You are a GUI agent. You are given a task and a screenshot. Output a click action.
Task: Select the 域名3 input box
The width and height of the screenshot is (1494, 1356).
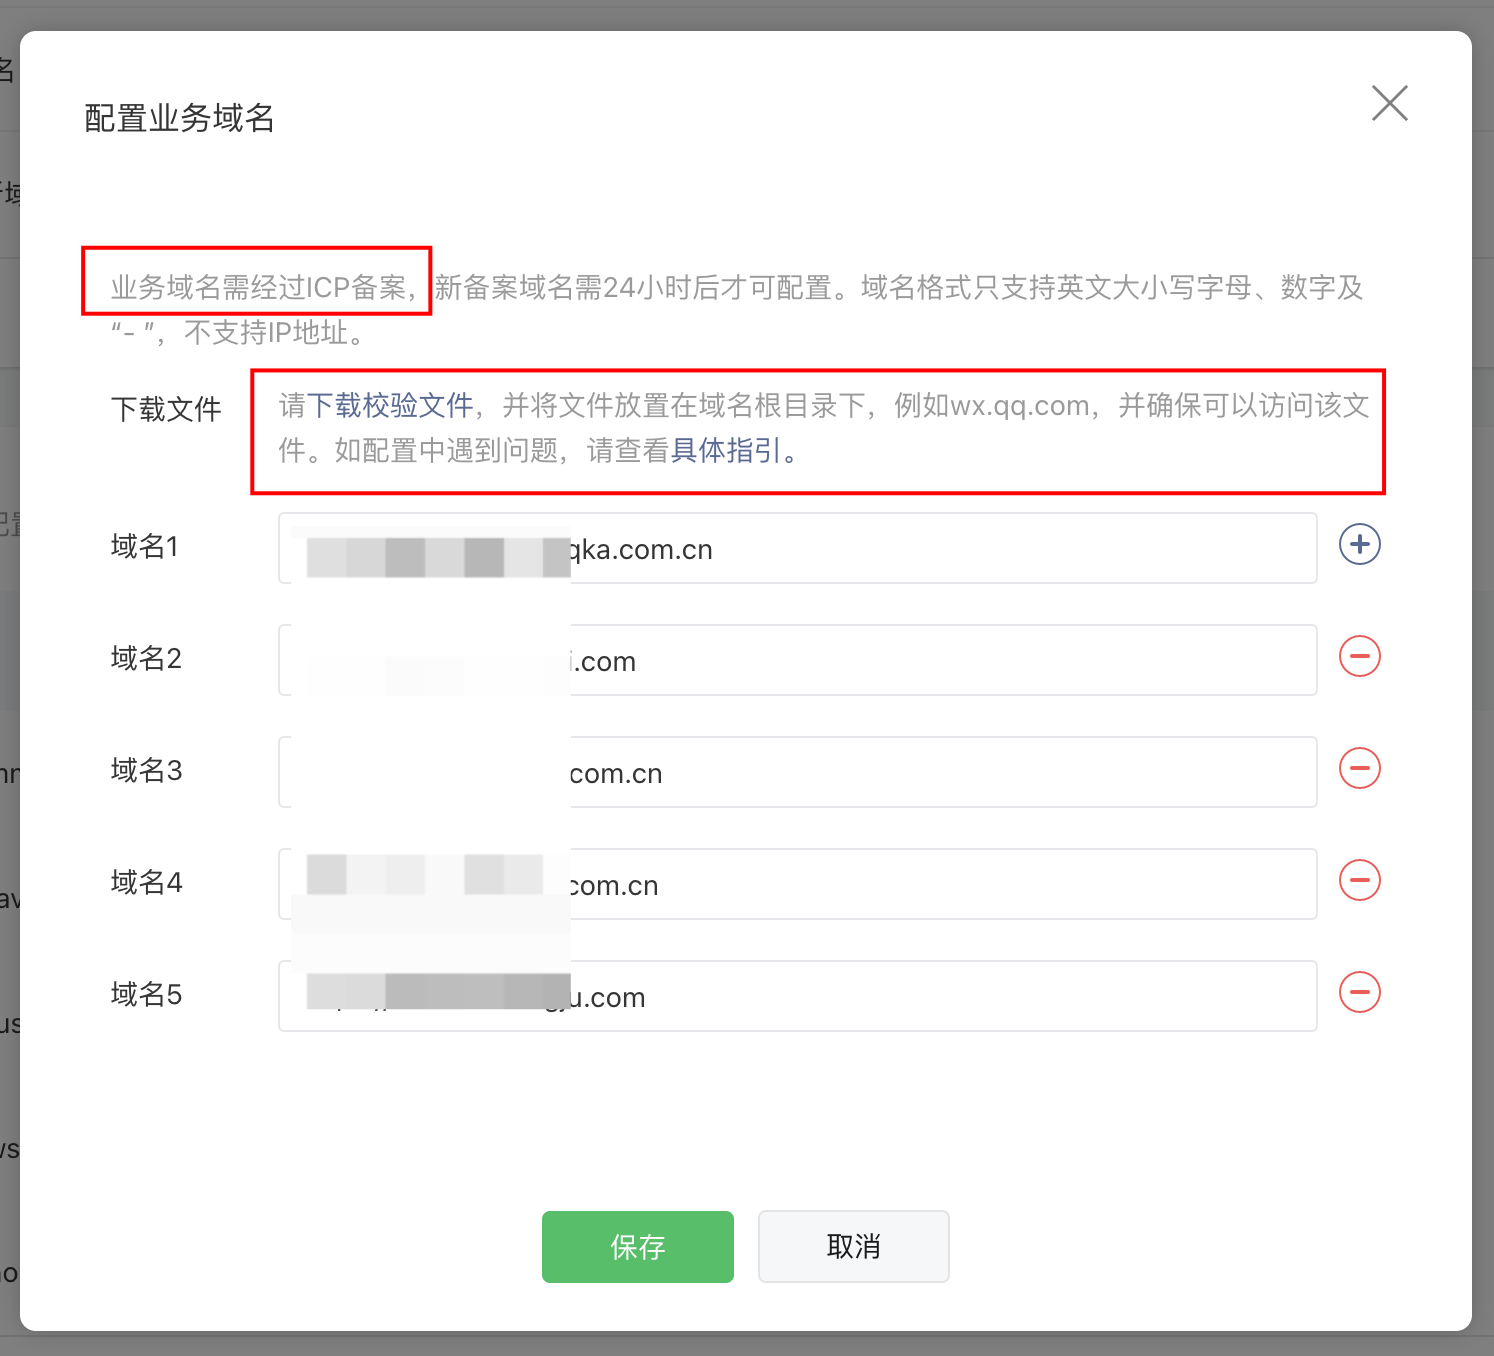(x=900, y=773)
